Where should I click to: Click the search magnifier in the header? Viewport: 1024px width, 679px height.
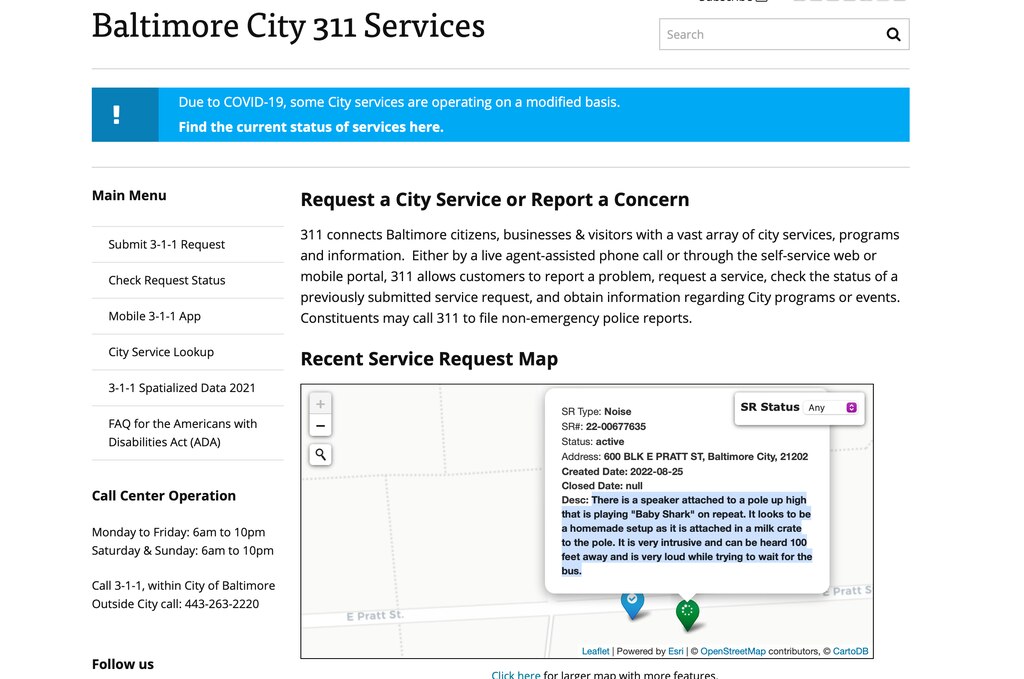click(893, 33)
